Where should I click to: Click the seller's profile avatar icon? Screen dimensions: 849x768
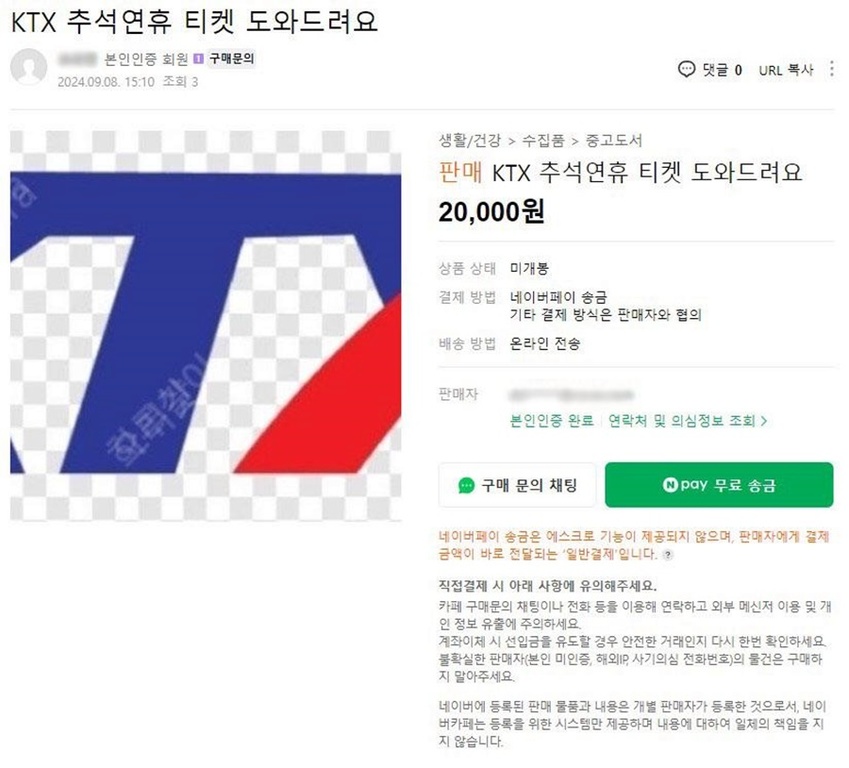pyautogui.click(x=28, y=67)
